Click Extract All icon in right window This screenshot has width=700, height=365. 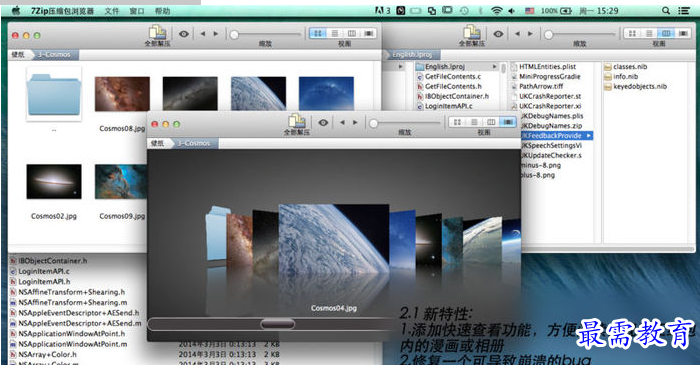(x=472, y=33)
